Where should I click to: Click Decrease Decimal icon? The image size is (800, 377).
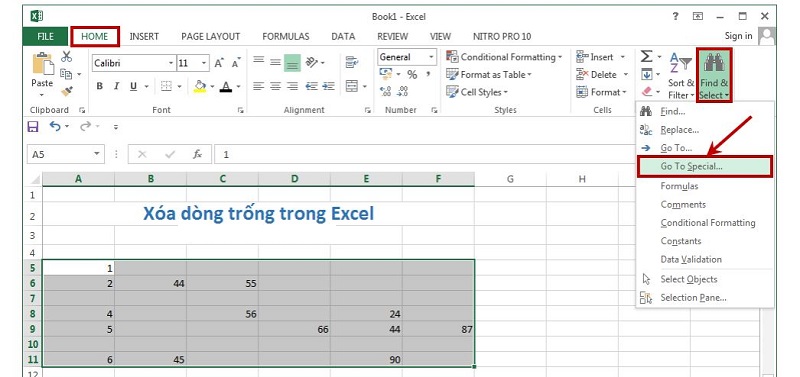(403, 91)
